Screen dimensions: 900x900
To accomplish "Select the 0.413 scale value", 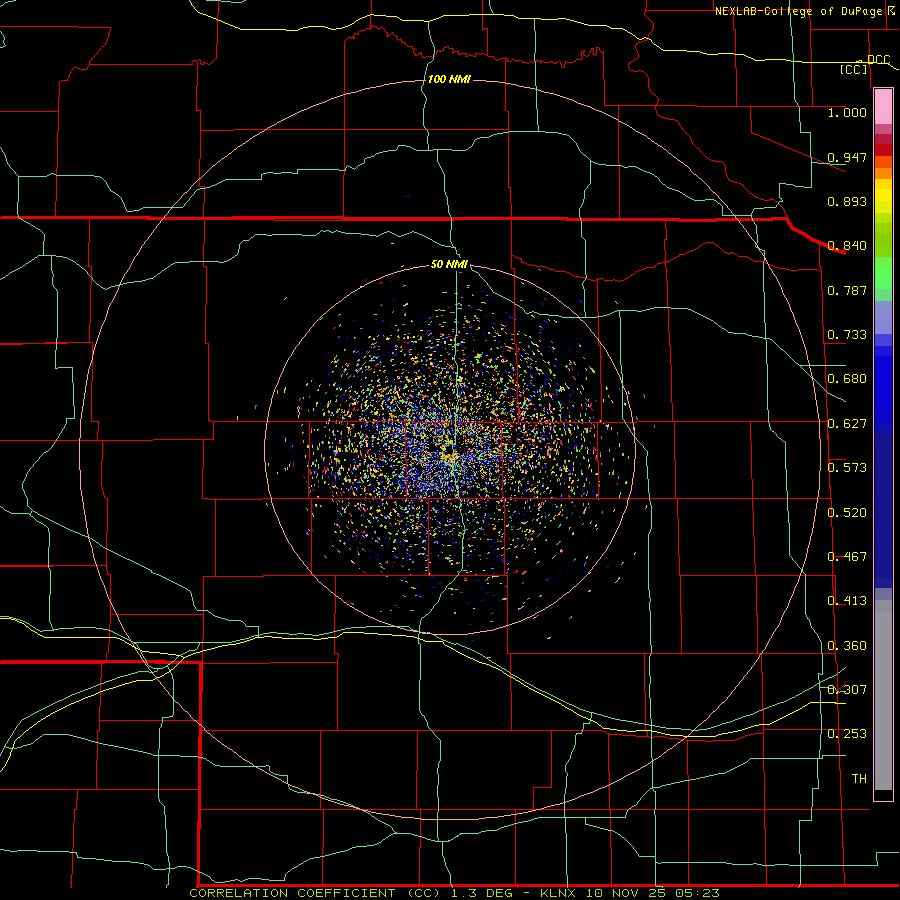I will (x=847, y=601).
